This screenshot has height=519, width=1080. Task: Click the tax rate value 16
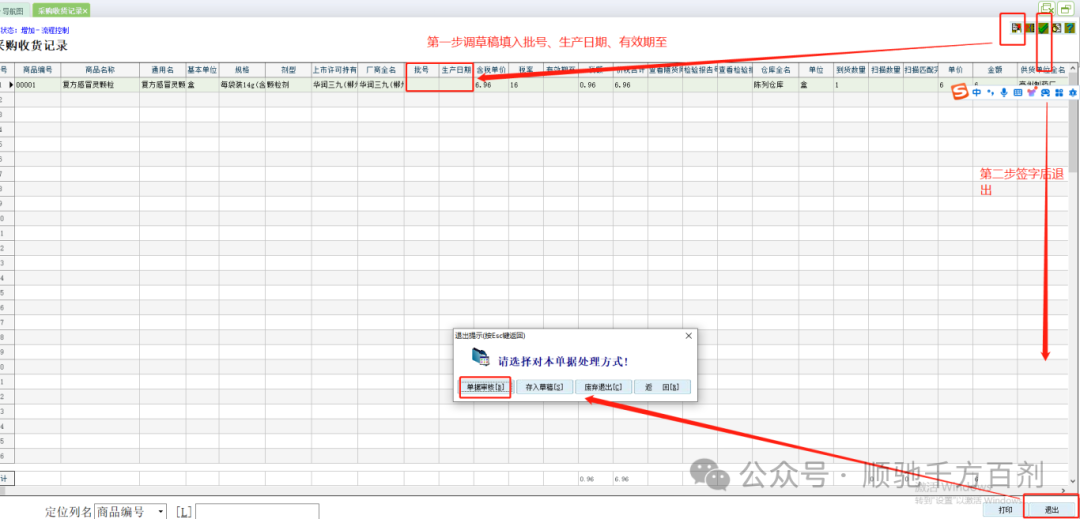(x=526, y=85)
